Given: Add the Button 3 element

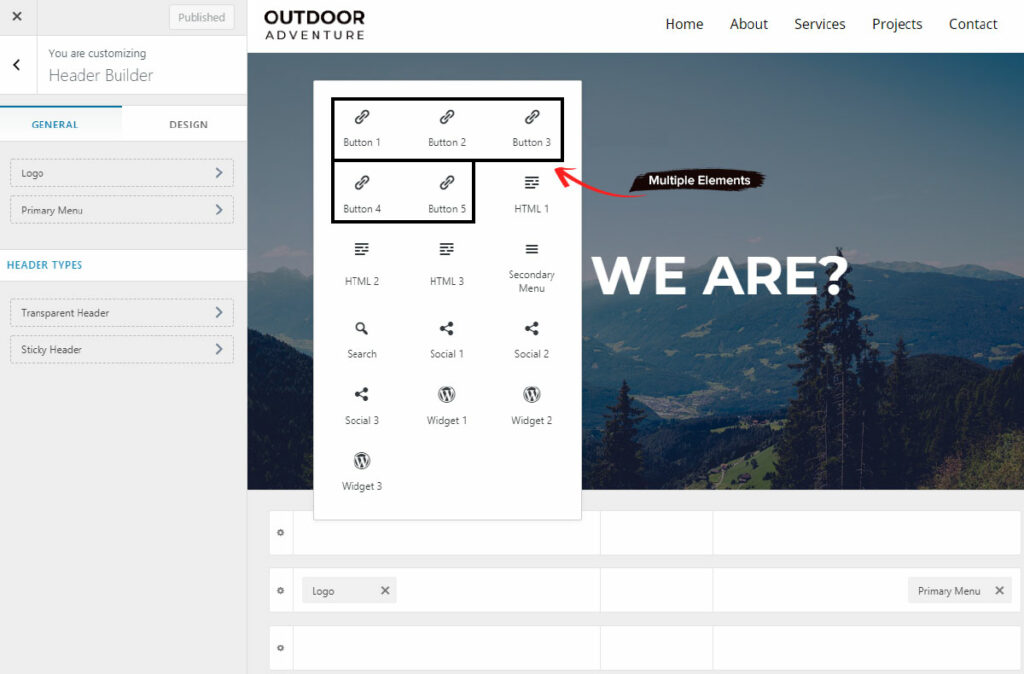Looking at the screenshot, I should coord(531,128).
